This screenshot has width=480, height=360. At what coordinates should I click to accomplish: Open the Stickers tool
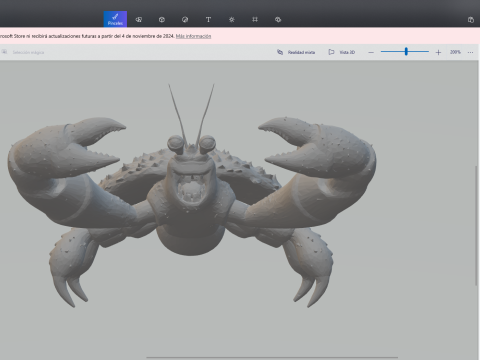[185, 20]
